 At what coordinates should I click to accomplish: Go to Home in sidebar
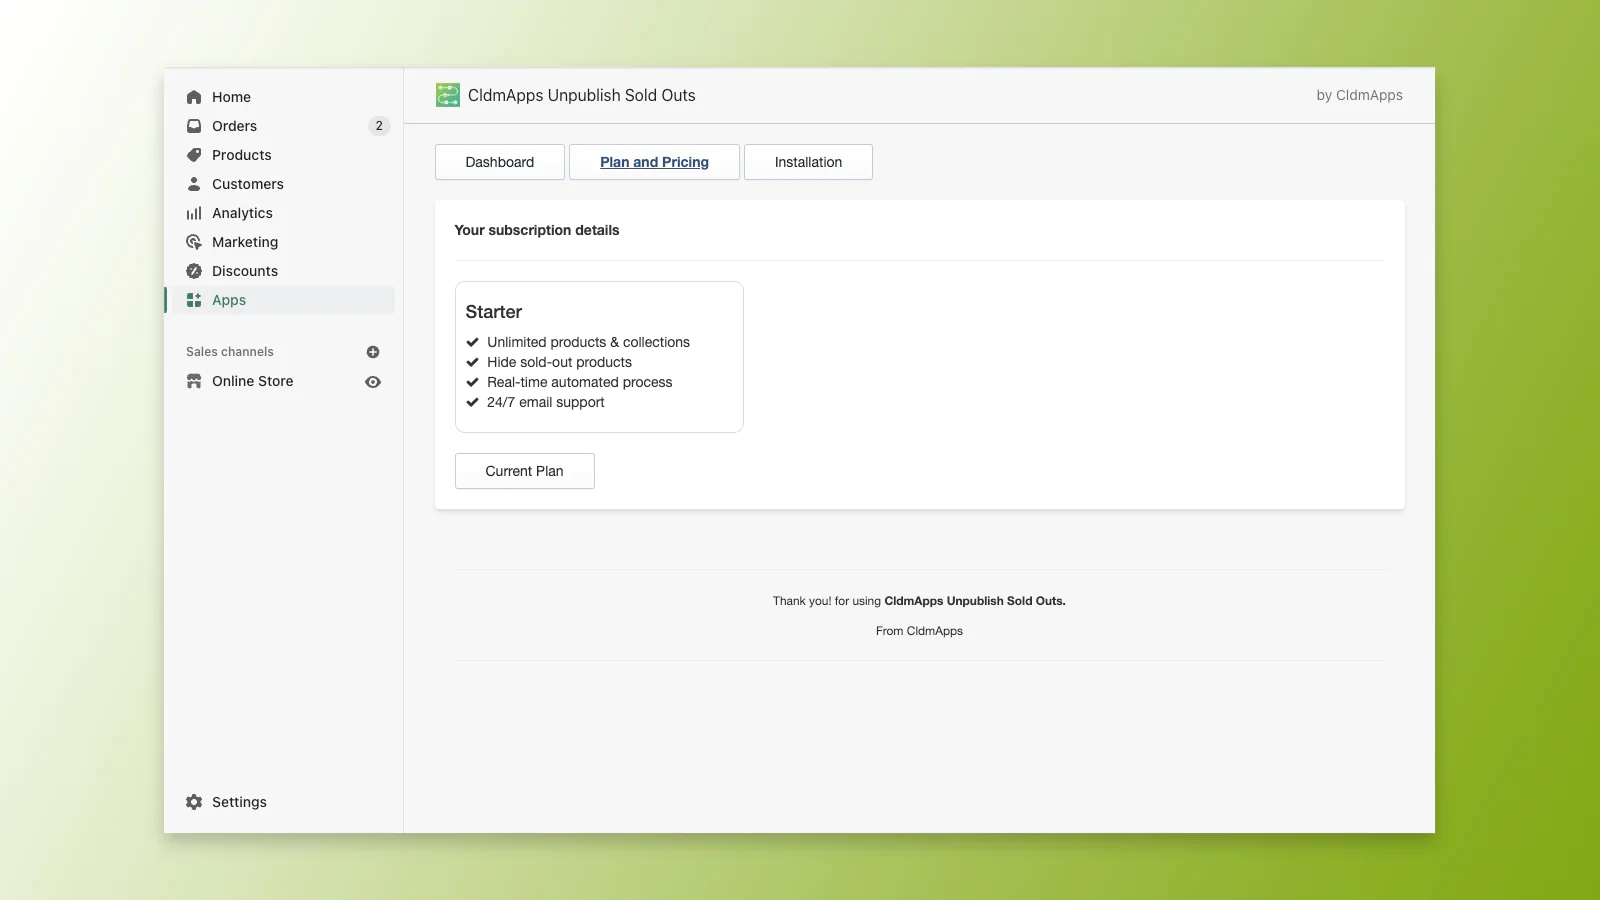coord(231,97)
